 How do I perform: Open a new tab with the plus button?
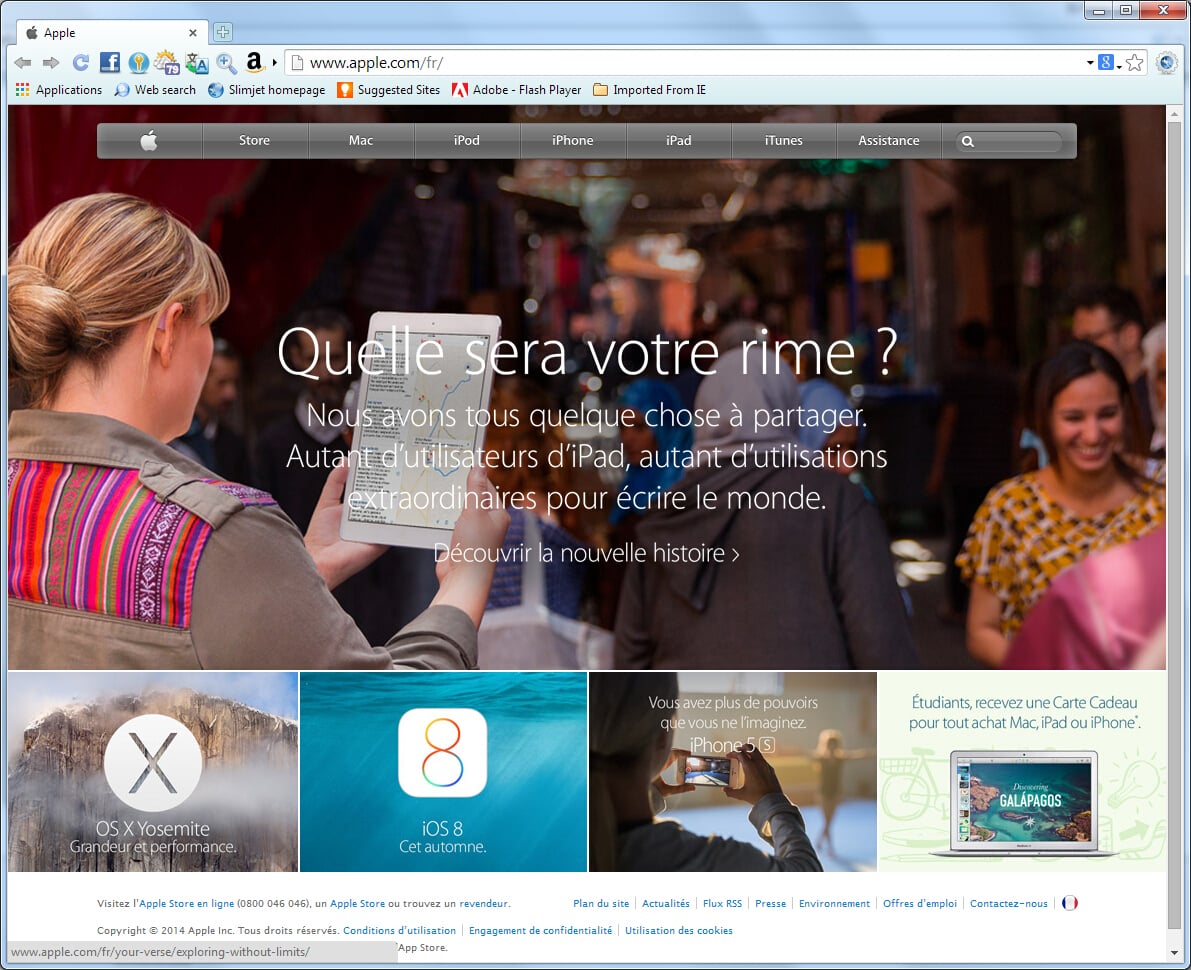coord(223,32)
